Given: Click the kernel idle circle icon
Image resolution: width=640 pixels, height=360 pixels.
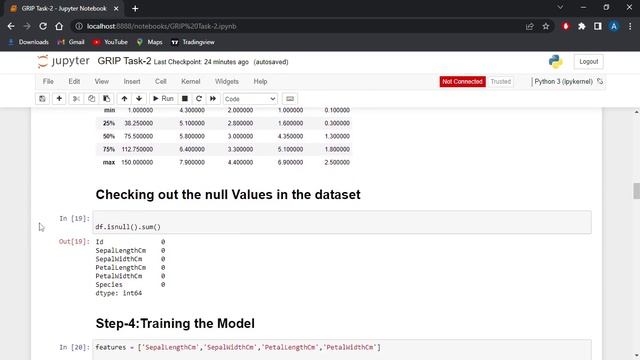Looking at the screenshot, I should tap(600, 81).
